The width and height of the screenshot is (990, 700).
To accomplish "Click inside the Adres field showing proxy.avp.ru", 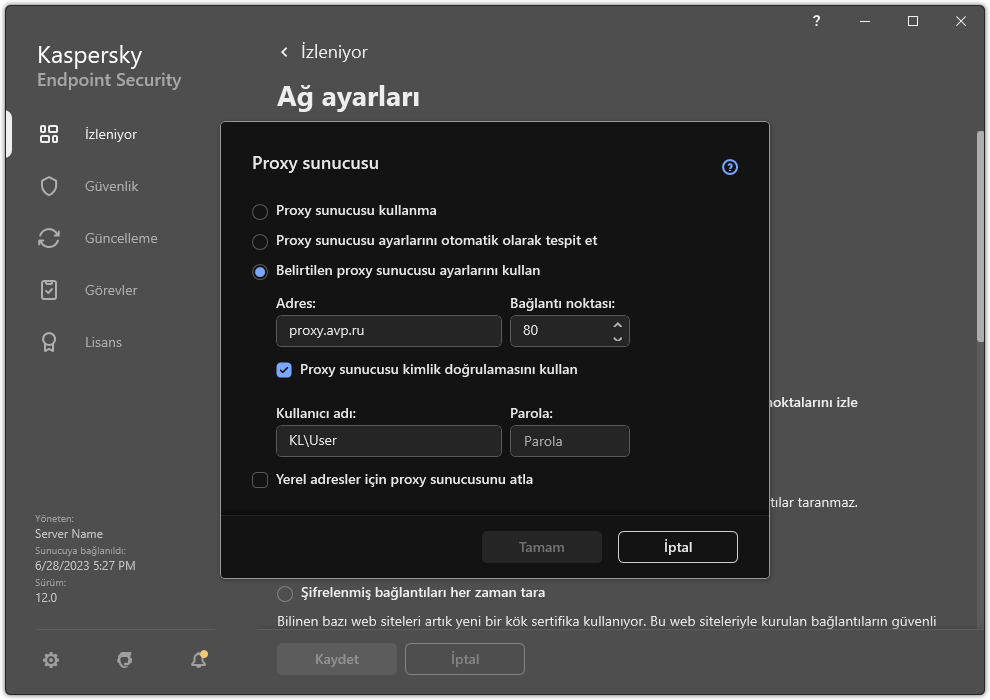I will 388,331.
